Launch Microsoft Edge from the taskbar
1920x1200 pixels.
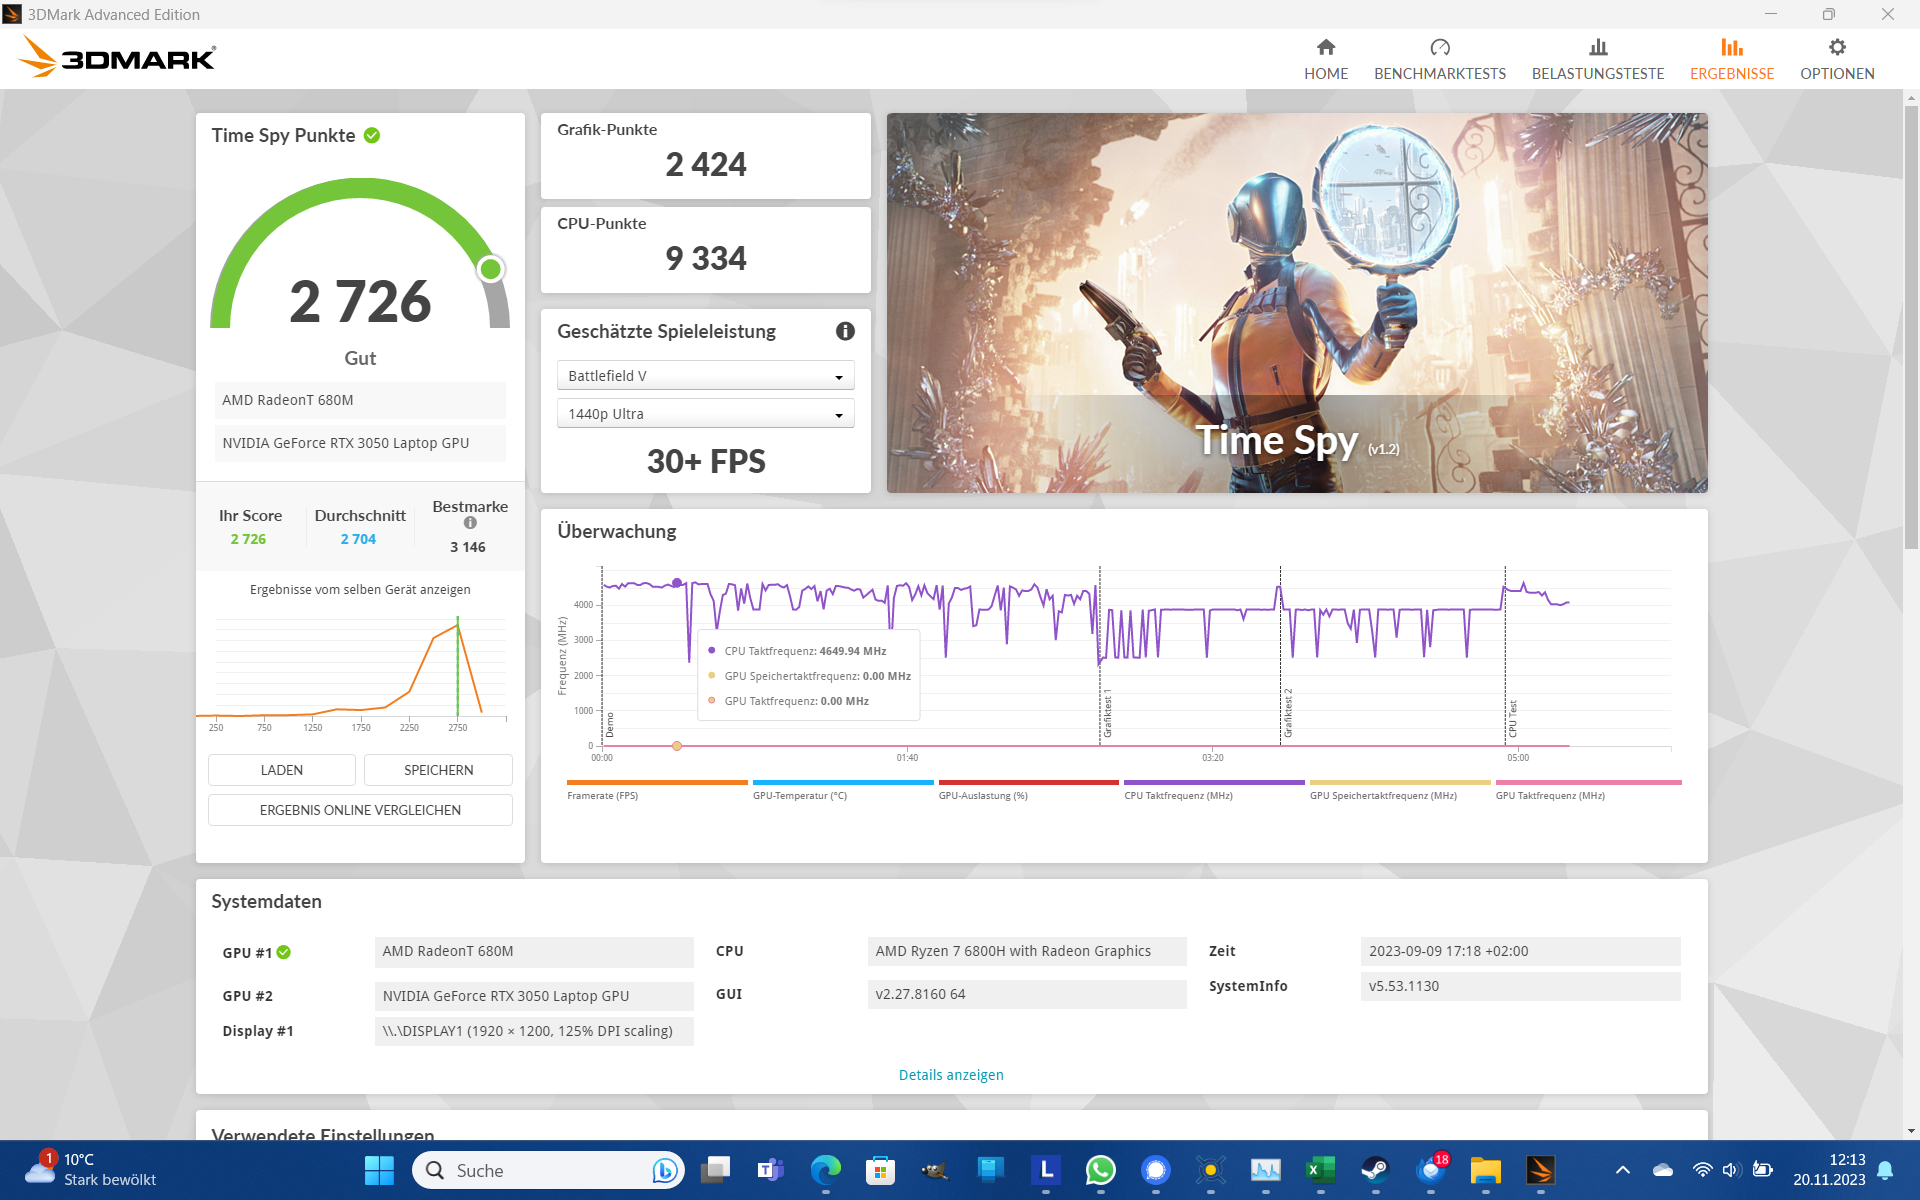[824, 1169]
